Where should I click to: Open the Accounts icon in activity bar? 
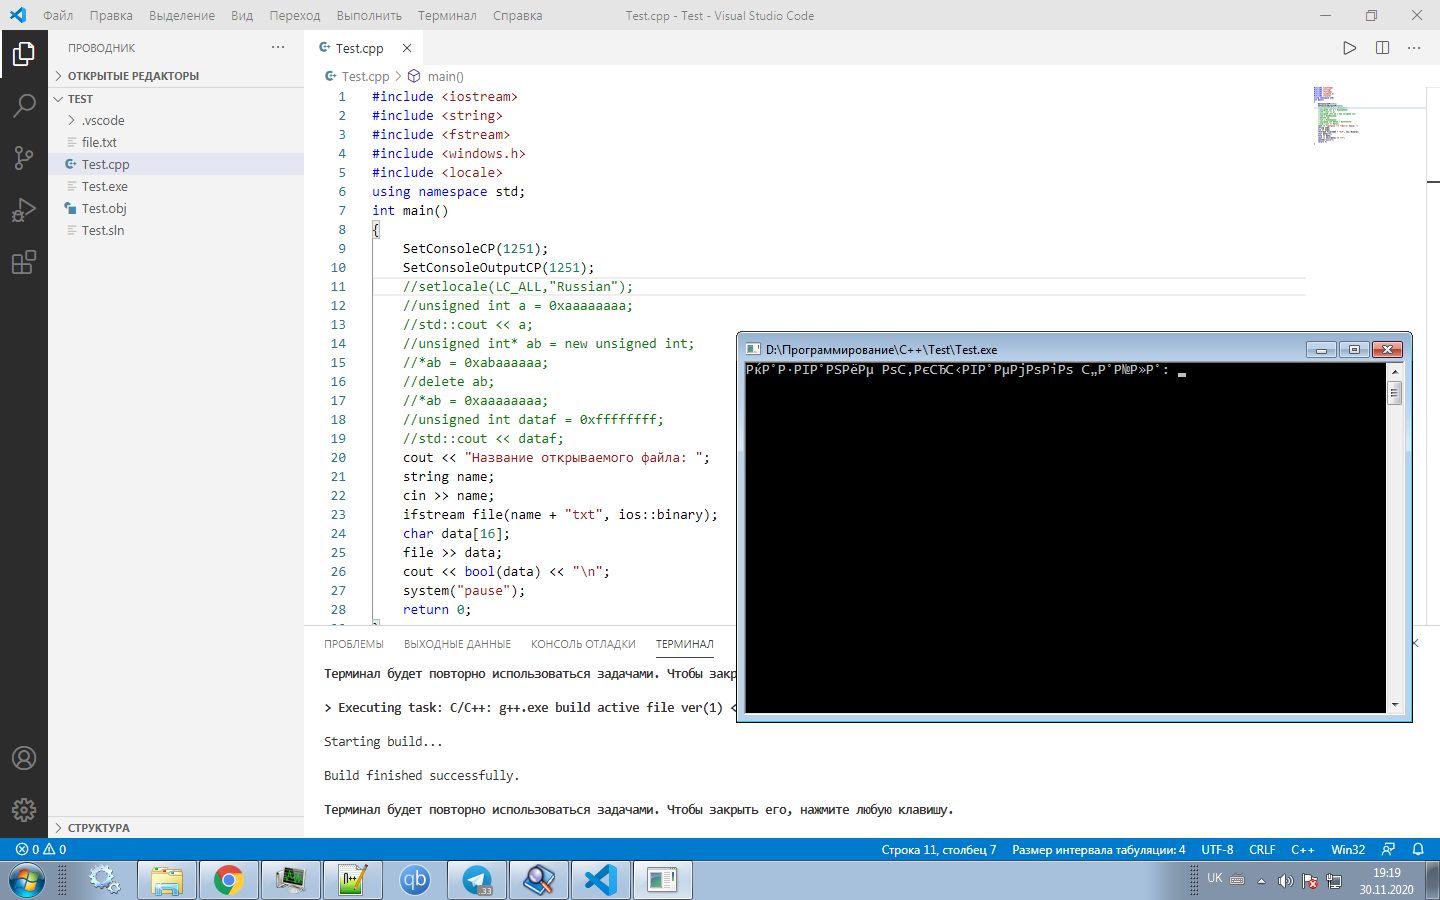tap(24, 758)
